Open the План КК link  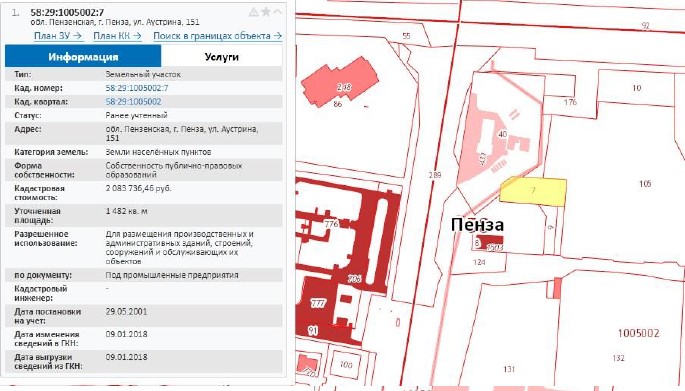[x=117, y=36]
